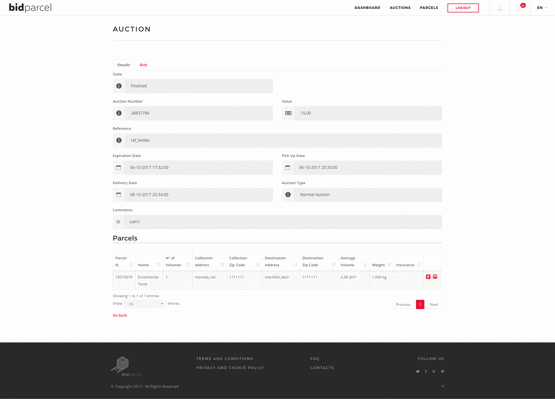This screenshot has width=555, height=399.
Task: Go to Dashboard in the top menu
Action: tap(367, 8)
